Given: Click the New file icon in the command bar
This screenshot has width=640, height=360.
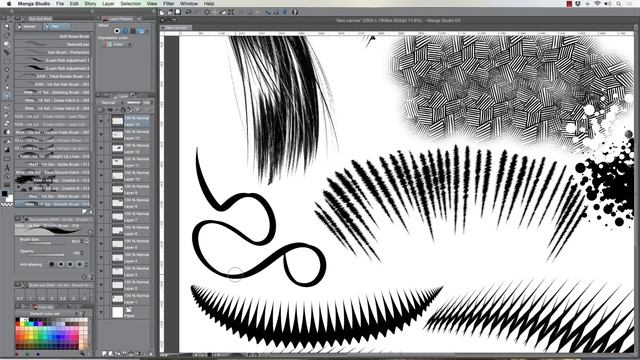Looking at the screenshot, I should click(163, 12).
